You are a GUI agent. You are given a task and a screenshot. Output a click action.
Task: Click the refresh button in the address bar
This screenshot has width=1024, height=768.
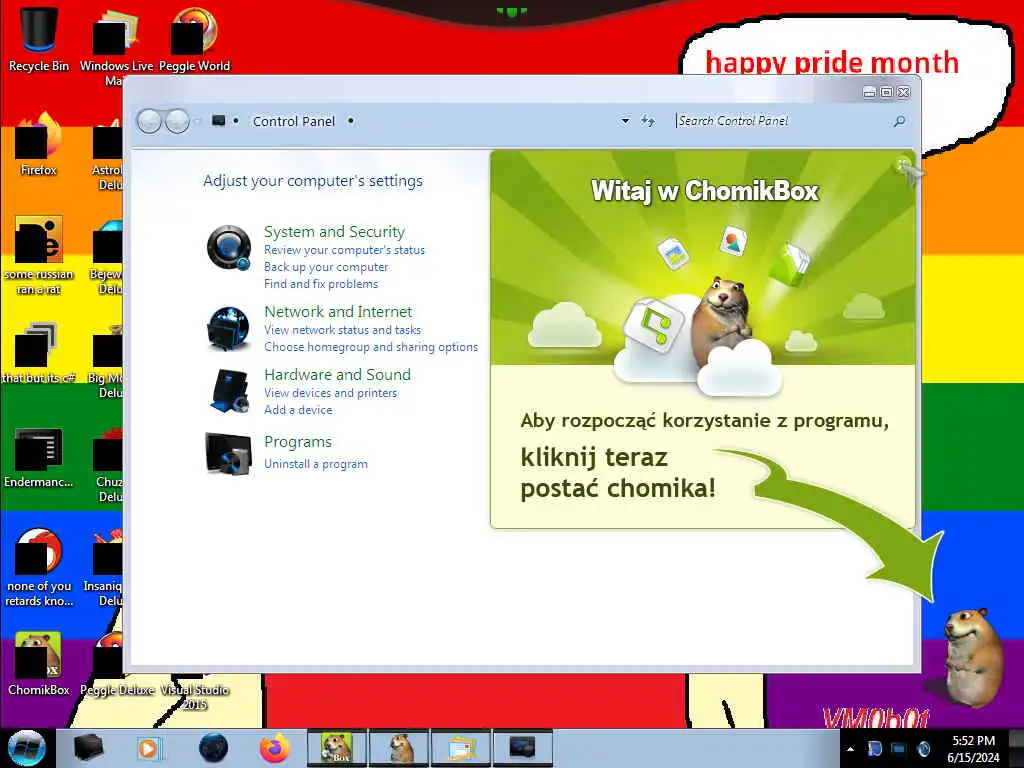pos(647,121)
